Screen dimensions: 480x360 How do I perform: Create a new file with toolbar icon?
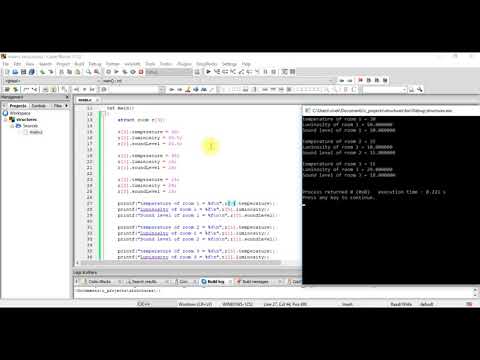pos(7,72)
